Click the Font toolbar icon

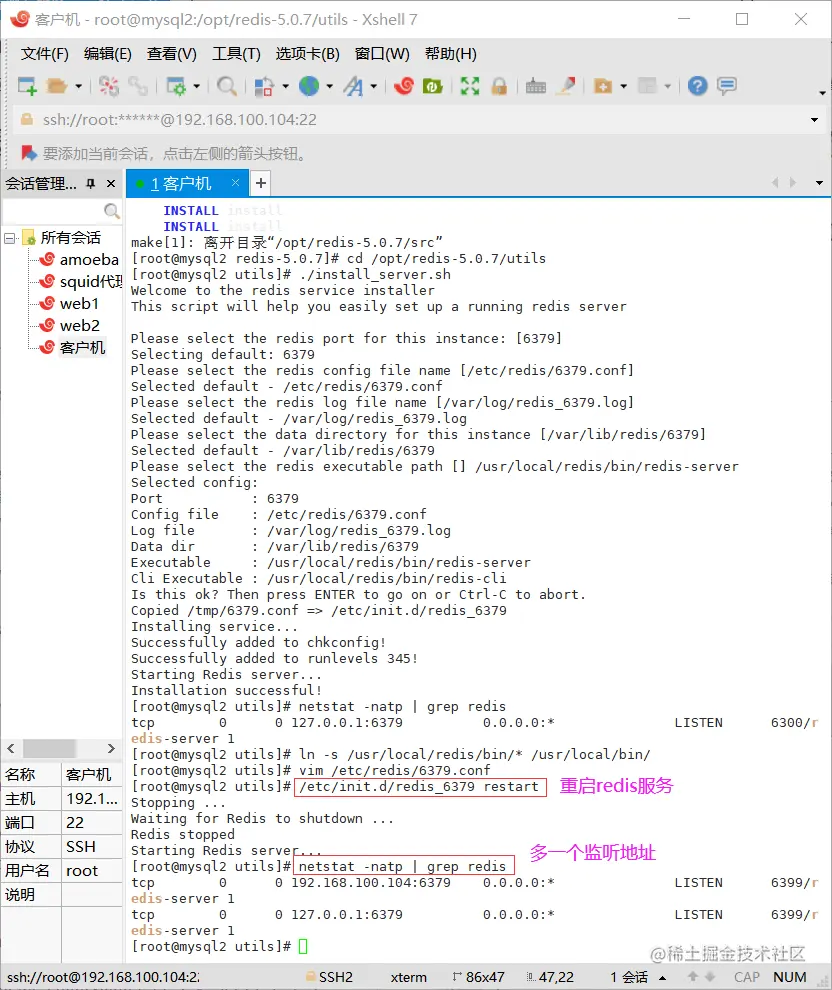354,86
